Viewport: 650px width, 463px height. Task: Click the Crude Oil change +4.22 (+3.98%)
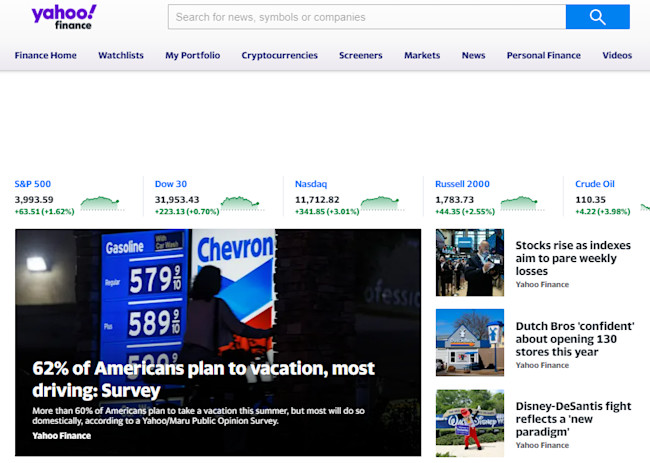[x=603, y=211]
